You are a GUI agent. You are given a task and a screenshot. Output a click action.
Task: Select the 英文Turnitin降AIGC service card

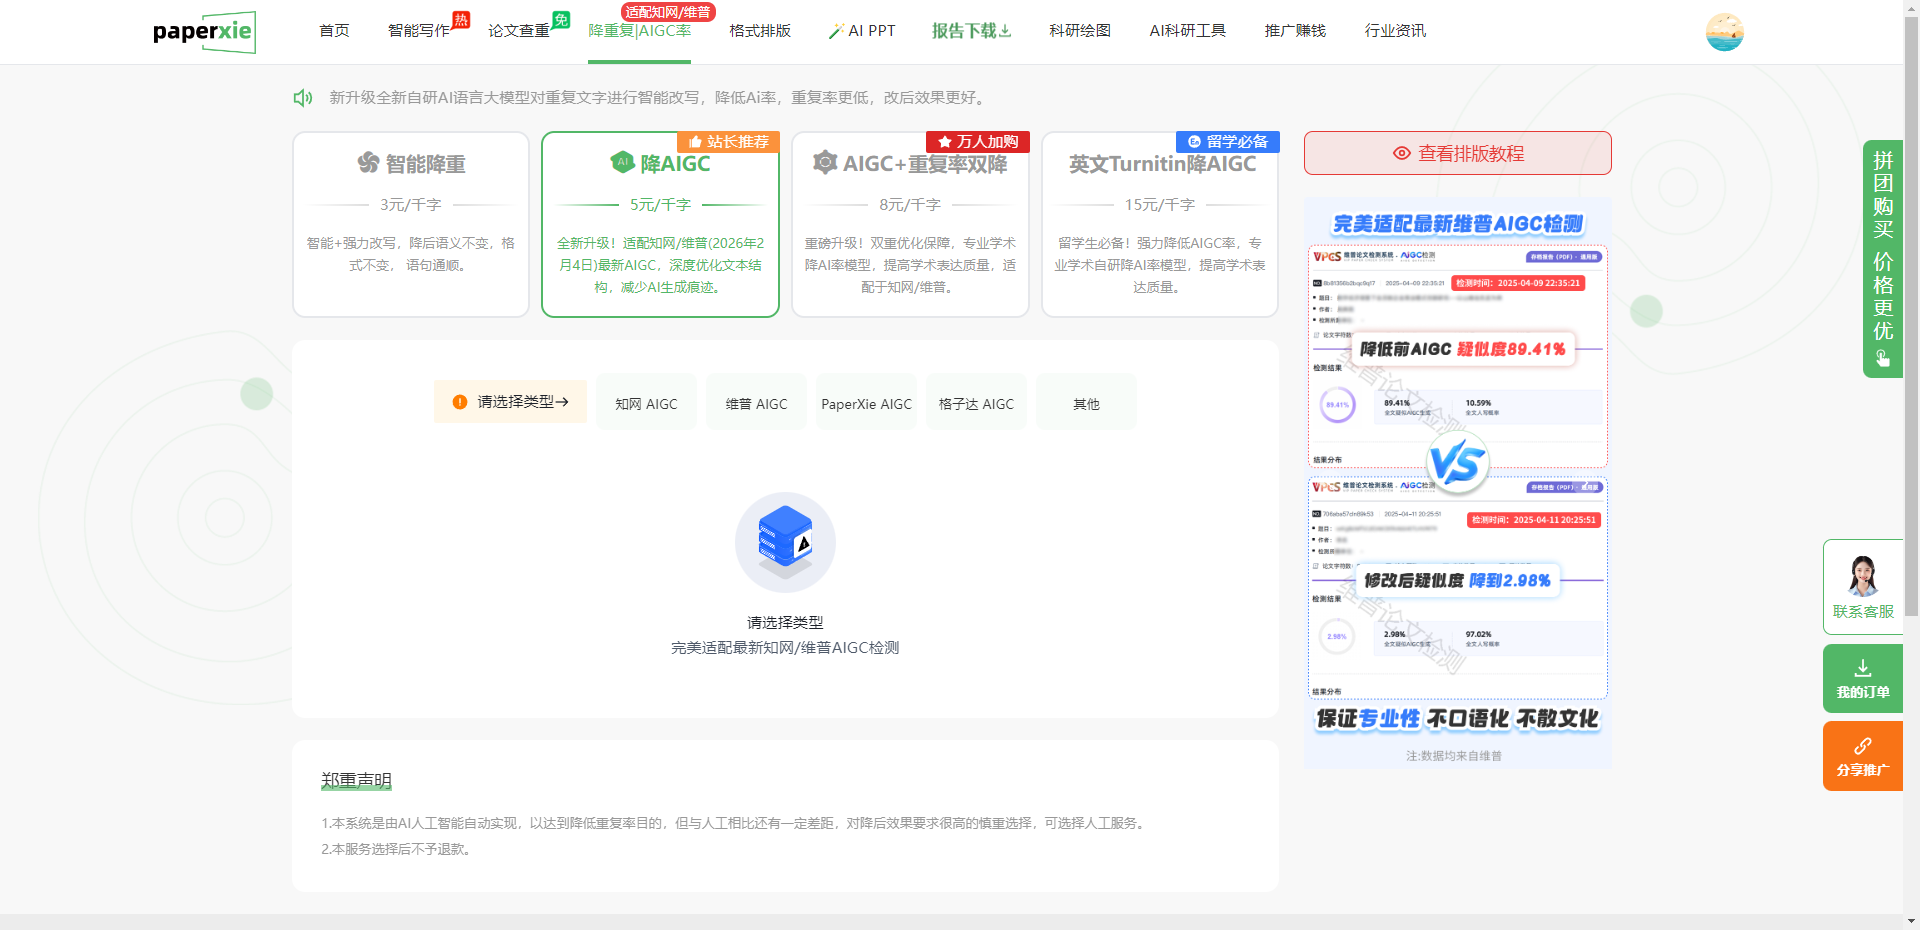1160,224
